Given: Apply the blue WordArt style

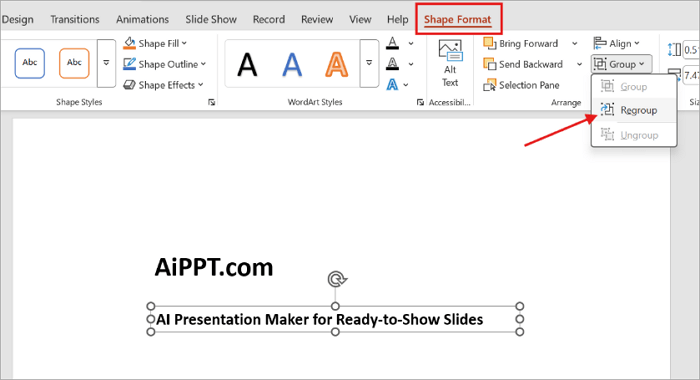Looking at the screenshot, I should coord(292,64).
